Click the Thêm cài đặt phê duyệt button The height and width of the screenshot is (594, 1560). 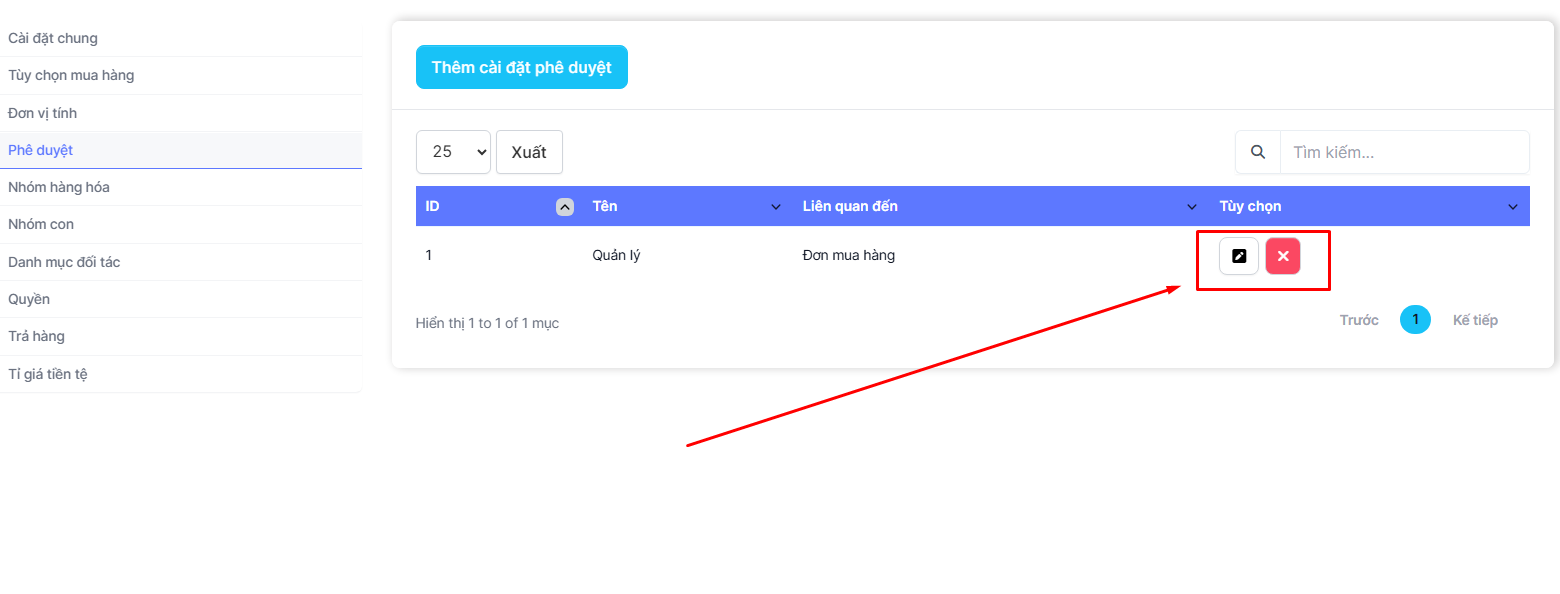point(521,67)
